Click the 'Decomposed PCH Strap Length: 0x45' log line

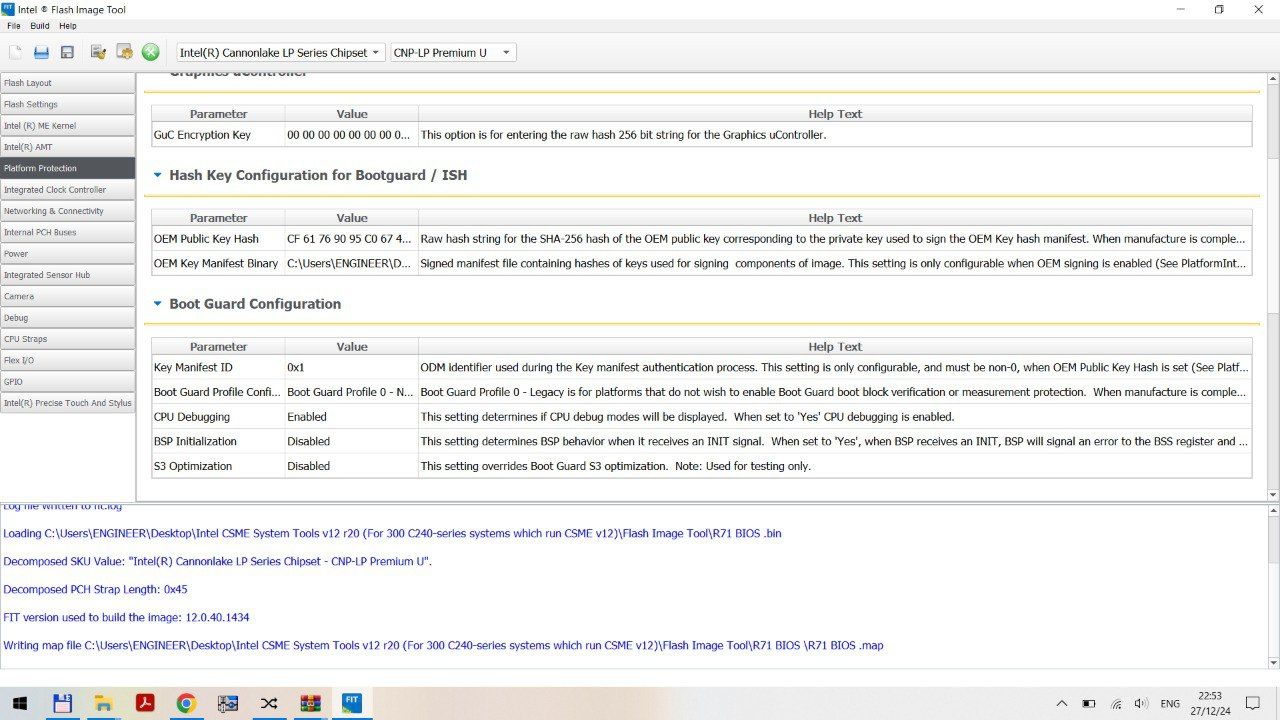point(95,590)
